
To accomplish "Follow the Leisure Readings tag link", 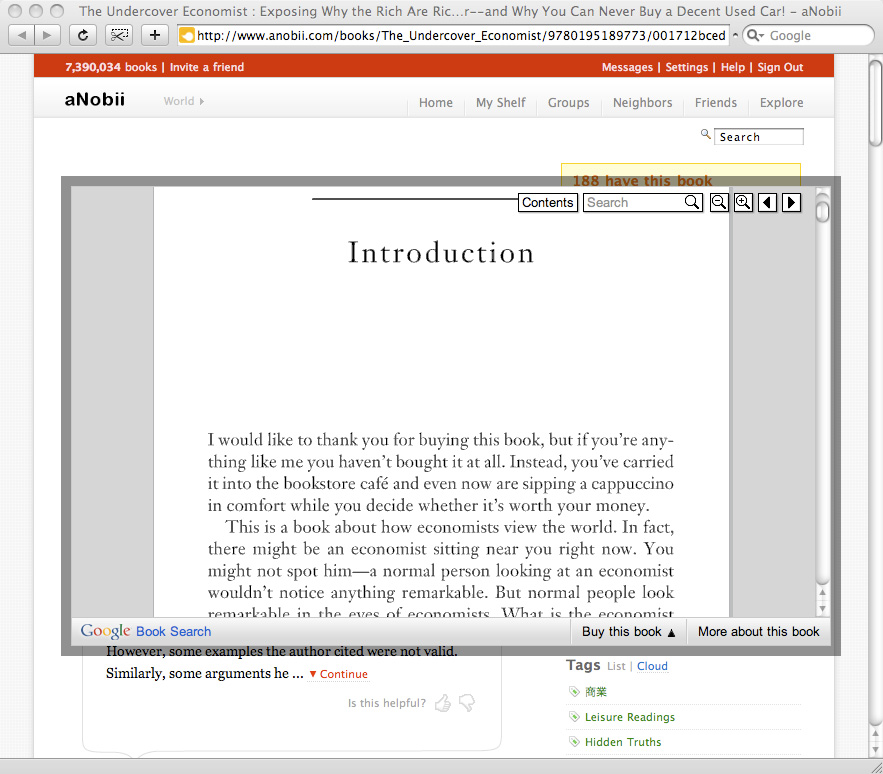I will [x=629, y=717].
